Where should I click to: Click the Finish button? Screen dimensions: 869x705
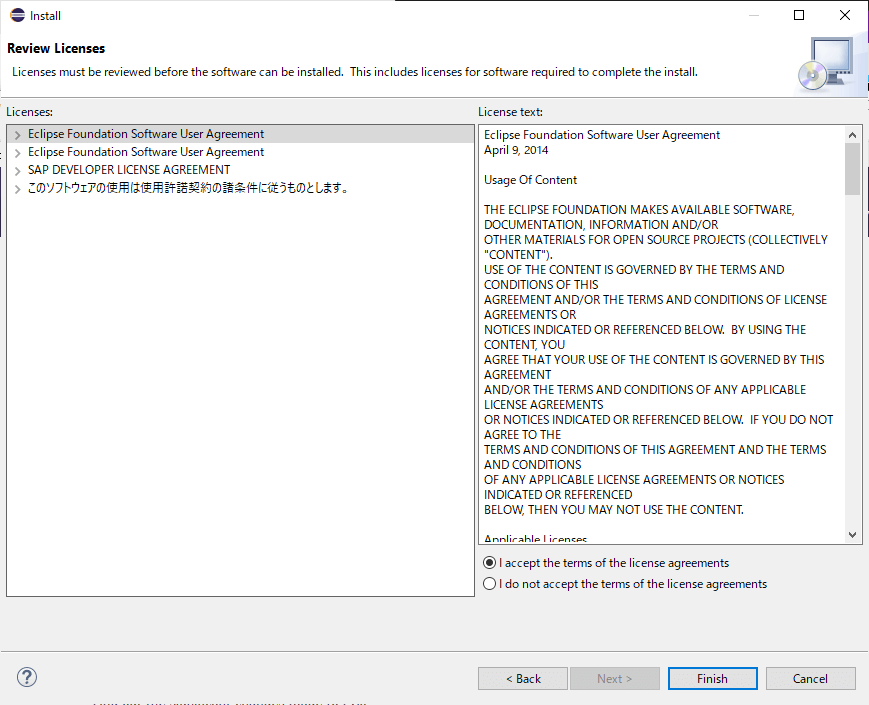712,678
